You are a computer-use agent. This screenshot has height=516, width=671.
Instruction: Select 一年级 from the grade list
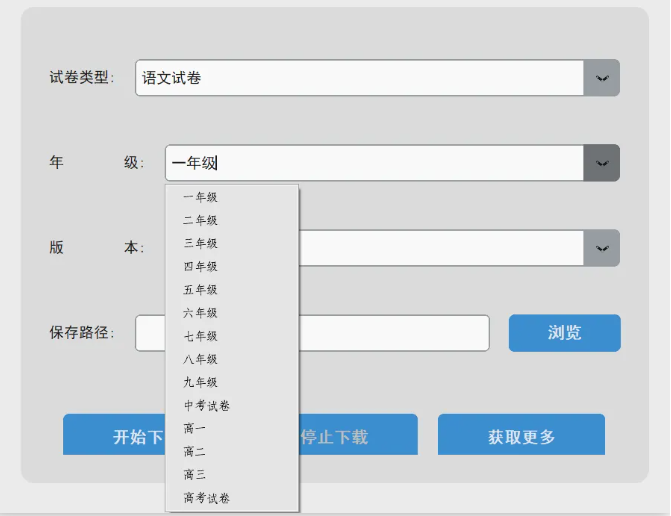201,197
